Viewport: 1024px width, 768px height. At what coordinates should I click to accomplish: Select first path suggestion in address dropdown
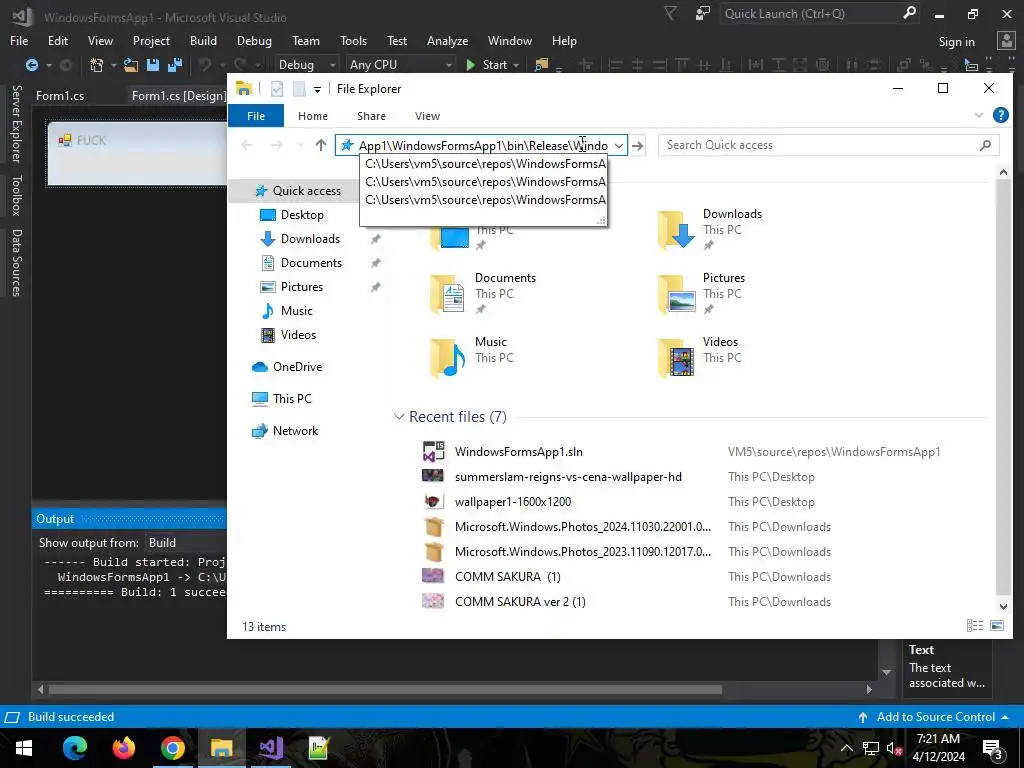pyautogui.click(x=483, y=164)
